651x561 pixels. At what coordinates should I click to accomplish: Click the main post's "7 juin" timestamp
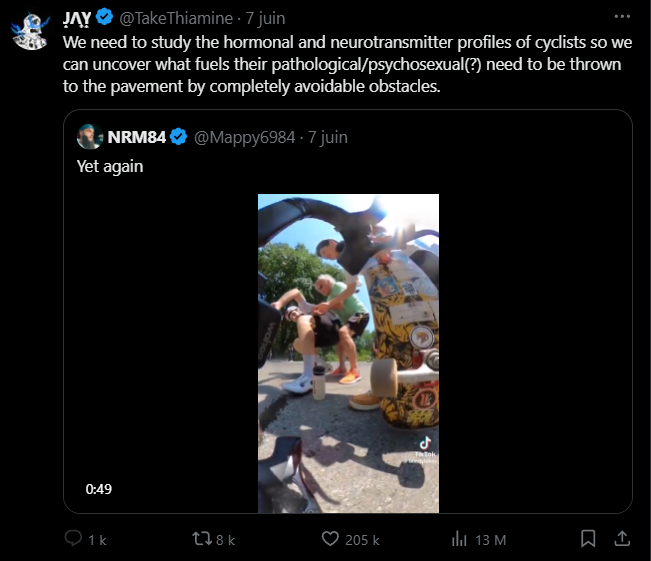click(265, 18)
